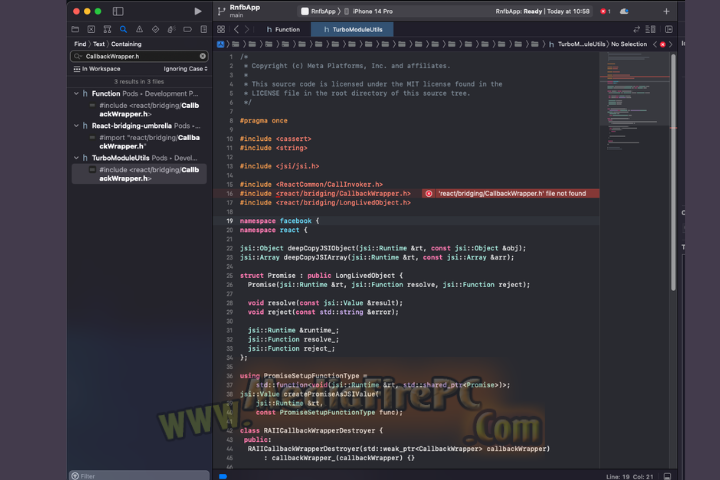Open the Debug navigator
The image size is (720, 480).
(171, 29)
